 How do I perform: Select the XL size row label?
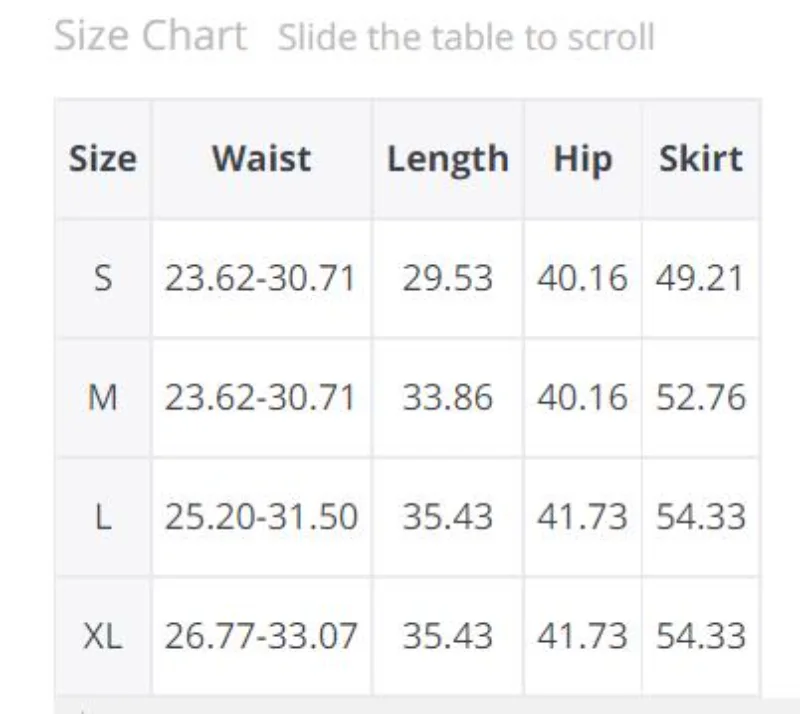click(102, 636)
